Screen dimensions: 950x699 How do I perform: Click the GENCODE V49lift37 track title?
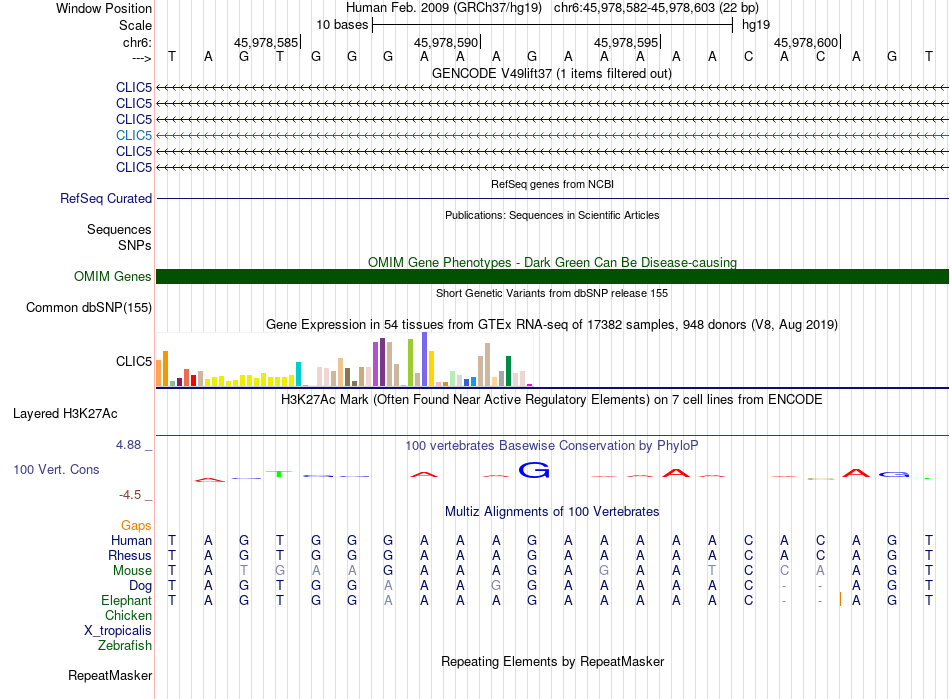click(x=551, y=73)
